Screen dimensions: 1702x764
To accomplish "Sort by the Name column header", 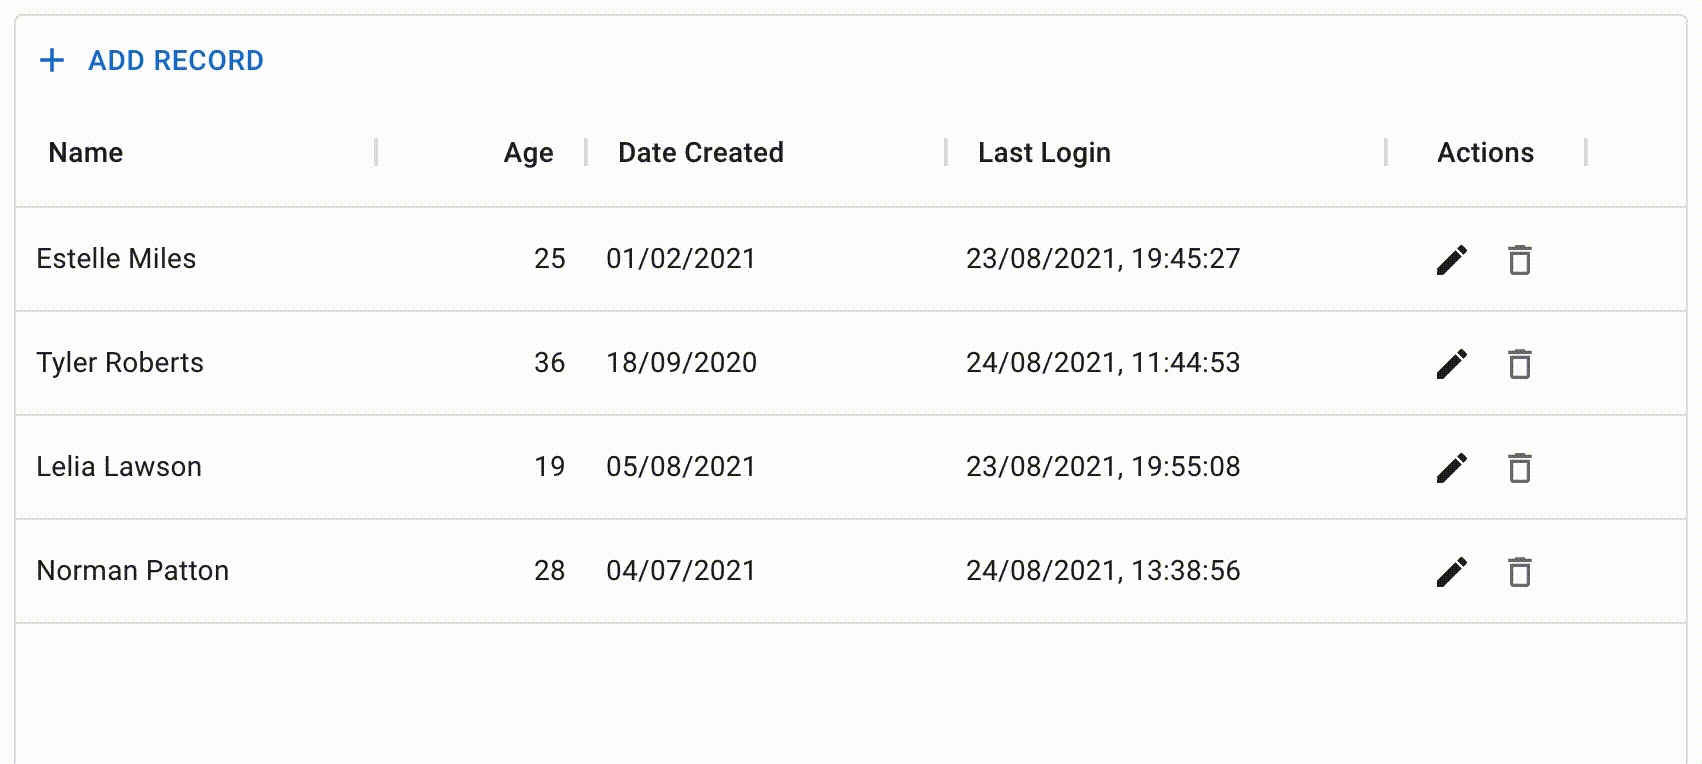I will [86, 153].
